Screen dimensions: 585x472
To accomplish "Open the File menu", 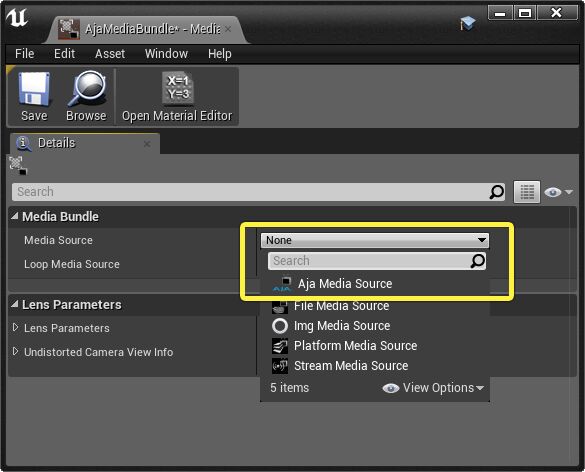I will 25,54.
